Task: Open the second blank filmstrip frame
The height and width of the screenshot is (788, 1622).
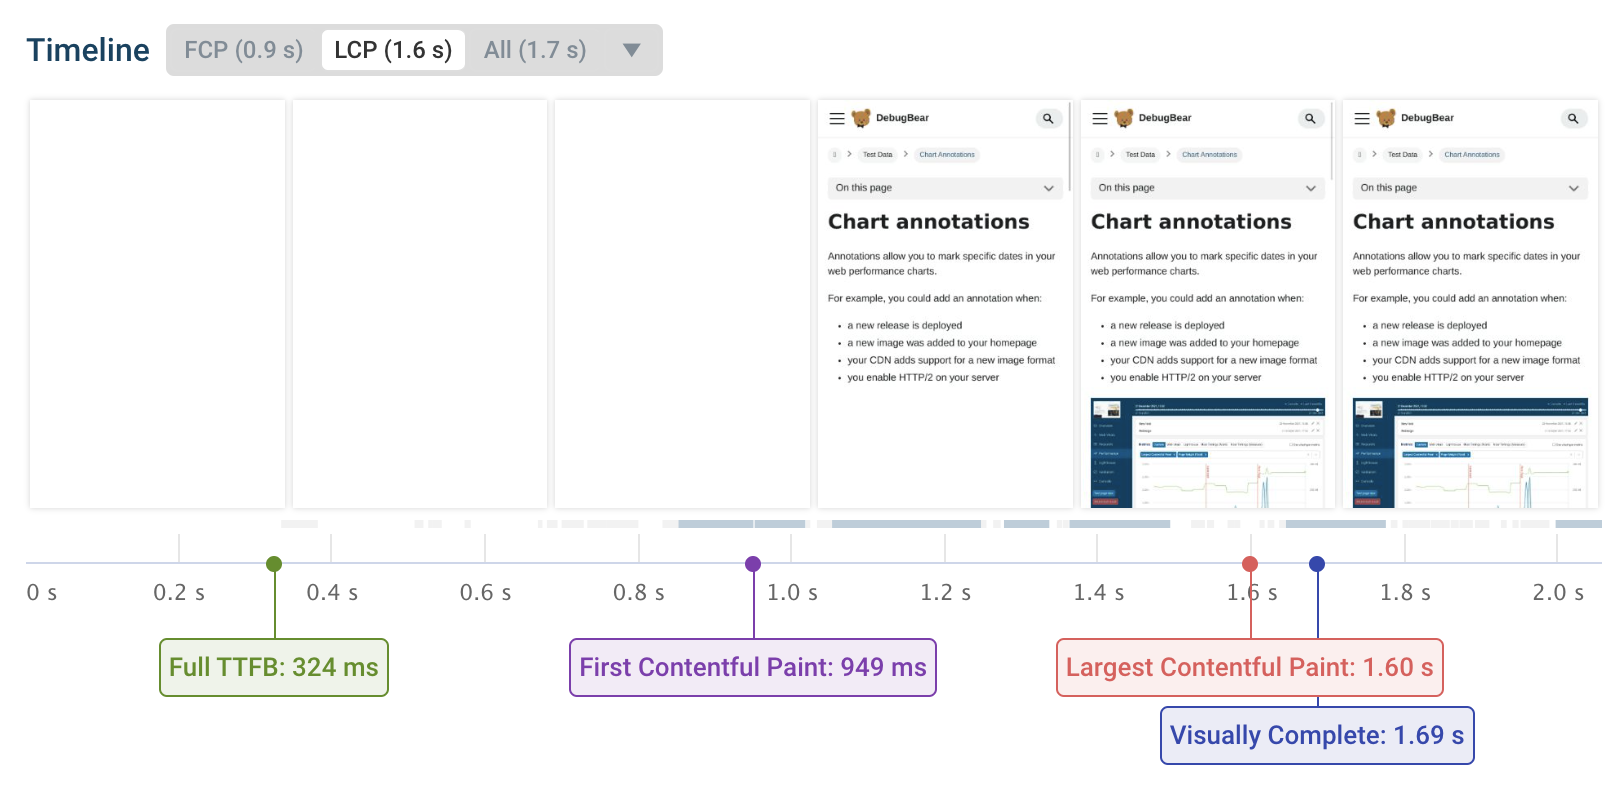Action: 420,303
